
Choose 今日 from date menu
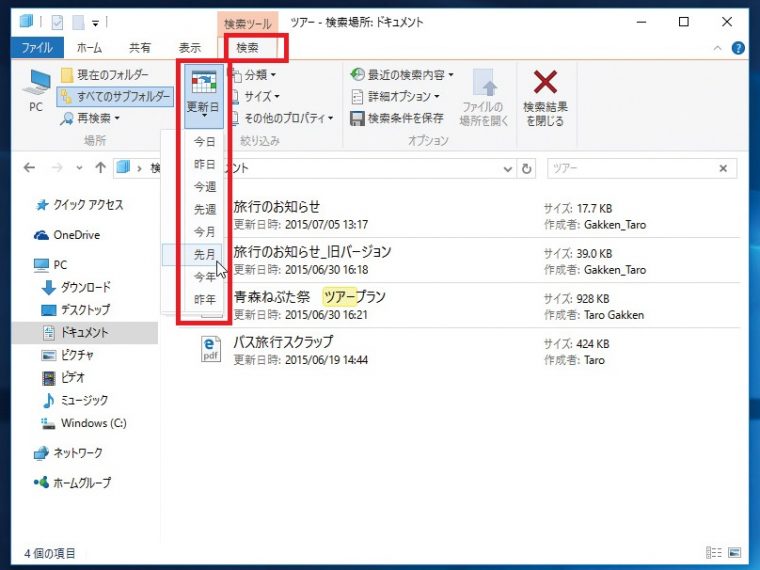tap(205, 142)
